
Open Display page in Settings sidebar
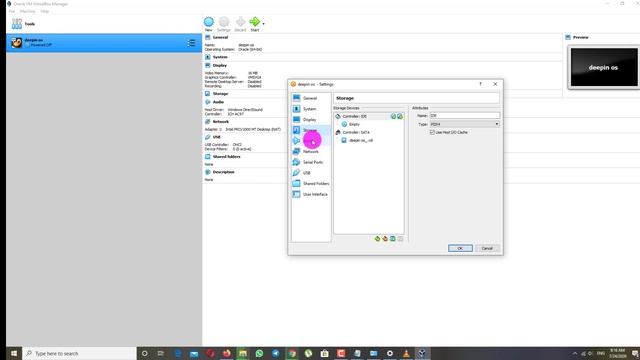(x=310, y=120)
